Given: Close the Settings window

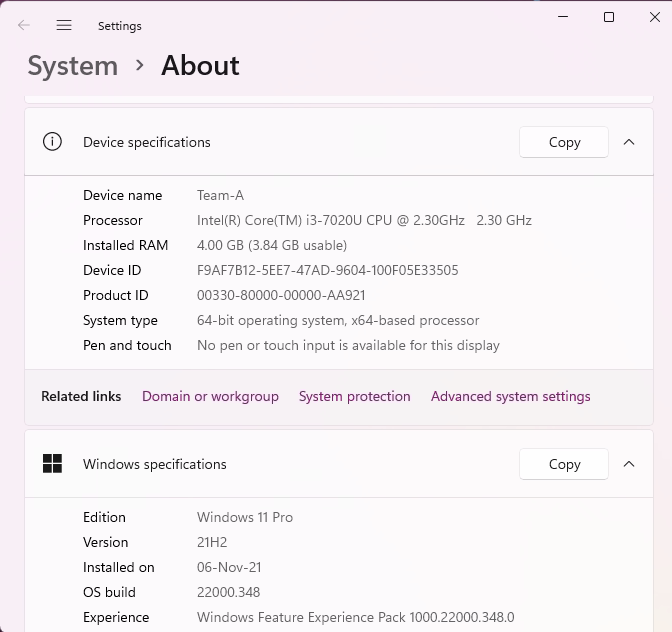Looking at the screenshot, I should pyautogui.click(x=654, y=17).
